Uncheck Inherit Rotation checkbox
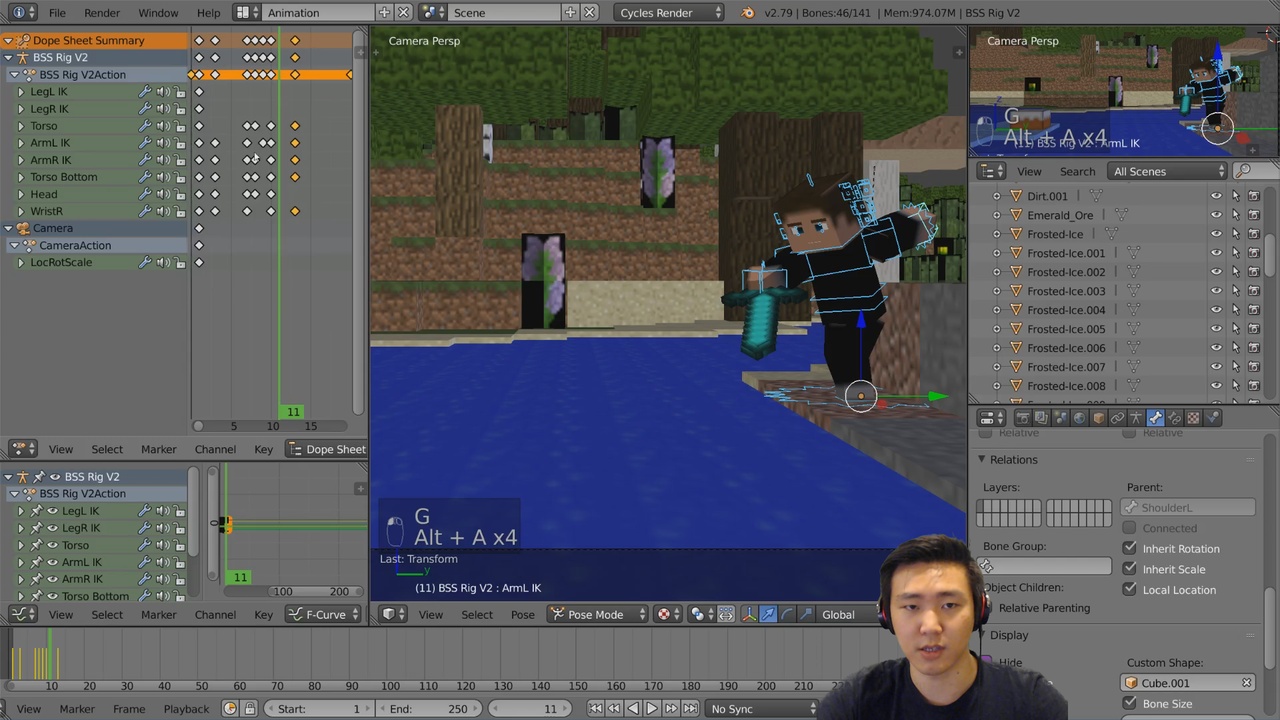The image size is (1280, 720). pos(1130,548)
